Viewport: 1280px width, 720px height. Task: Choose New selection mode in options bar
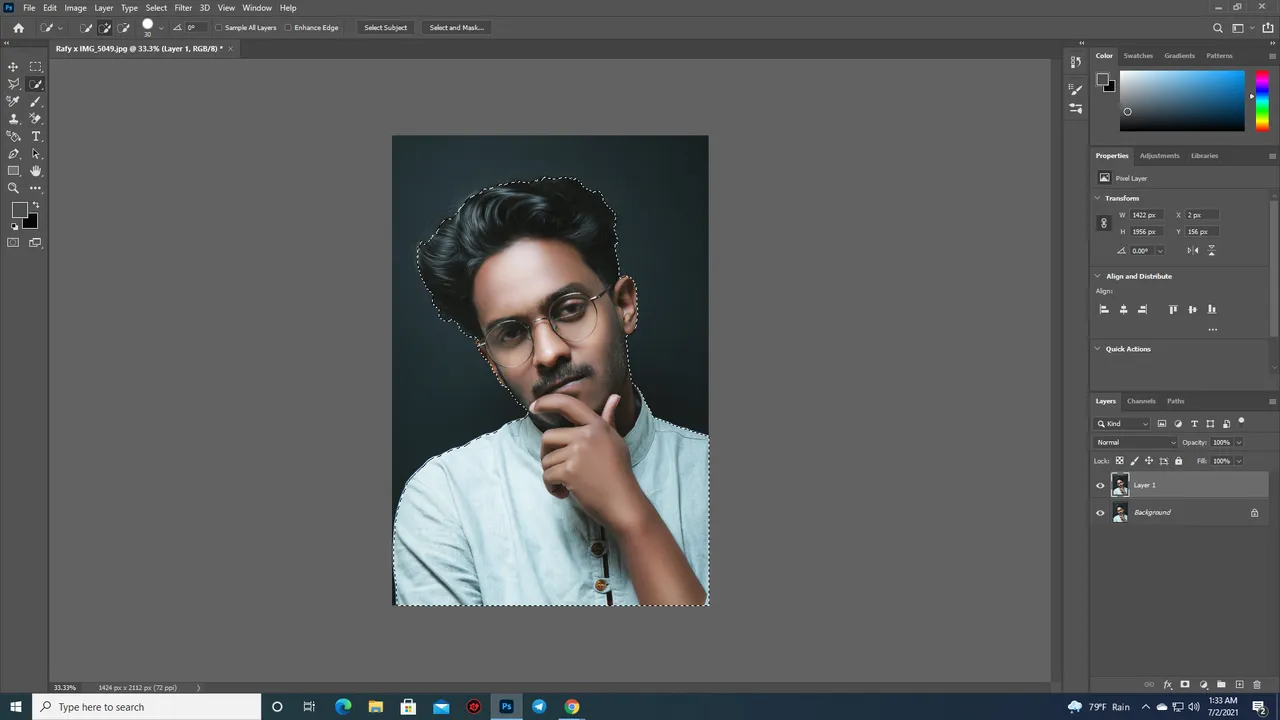86,28
